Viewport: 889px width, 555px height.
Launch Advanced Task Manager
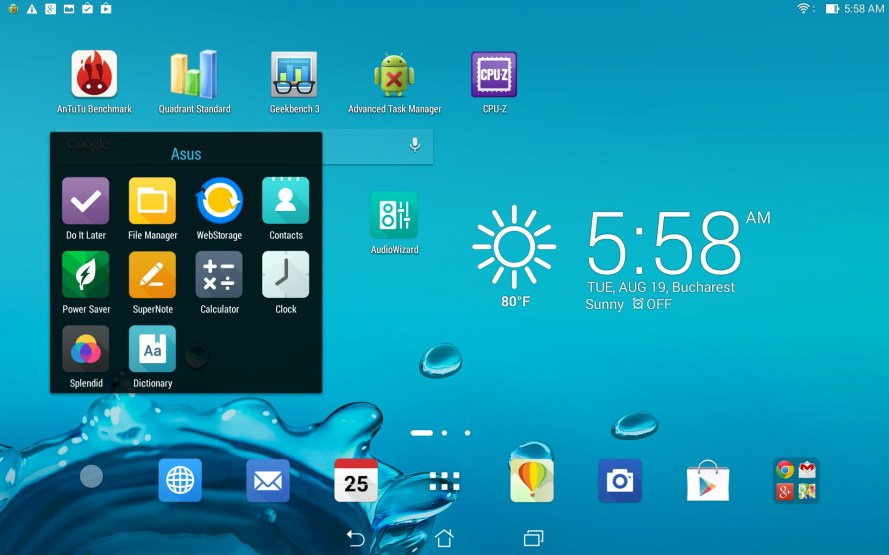[x=394, y=75]
